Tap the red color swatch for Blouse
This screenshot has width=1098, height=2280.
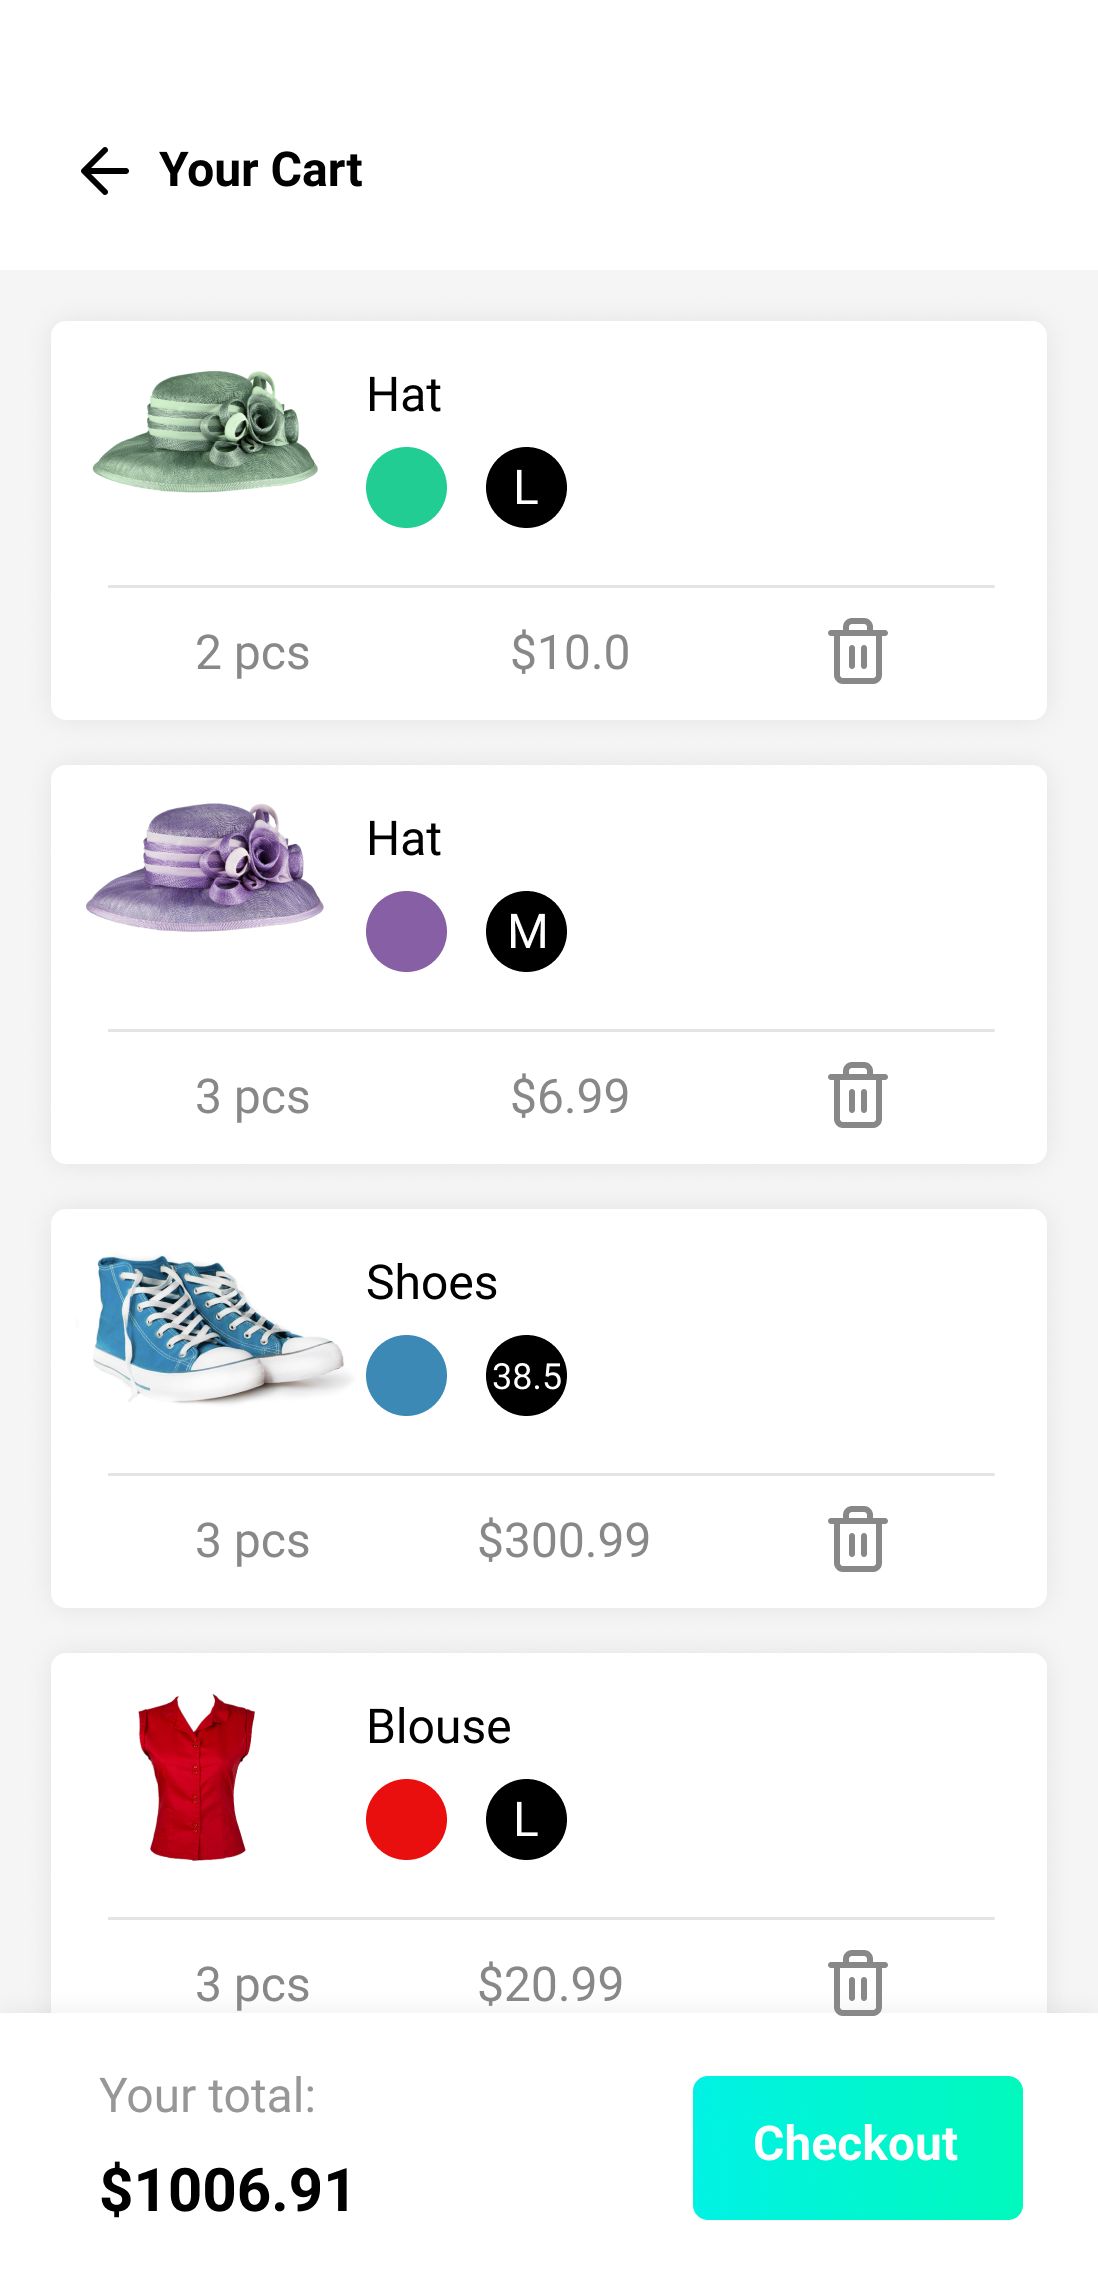[x=406, y=1820]
